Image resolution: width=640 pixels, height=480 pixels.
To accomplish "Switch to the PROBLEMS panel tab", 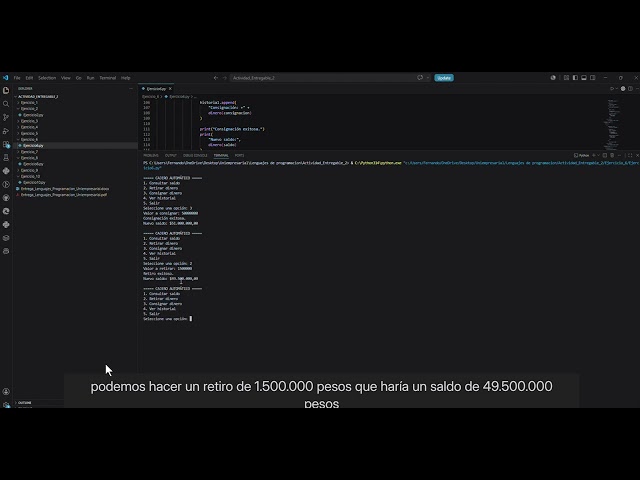I will click(151, 155).
